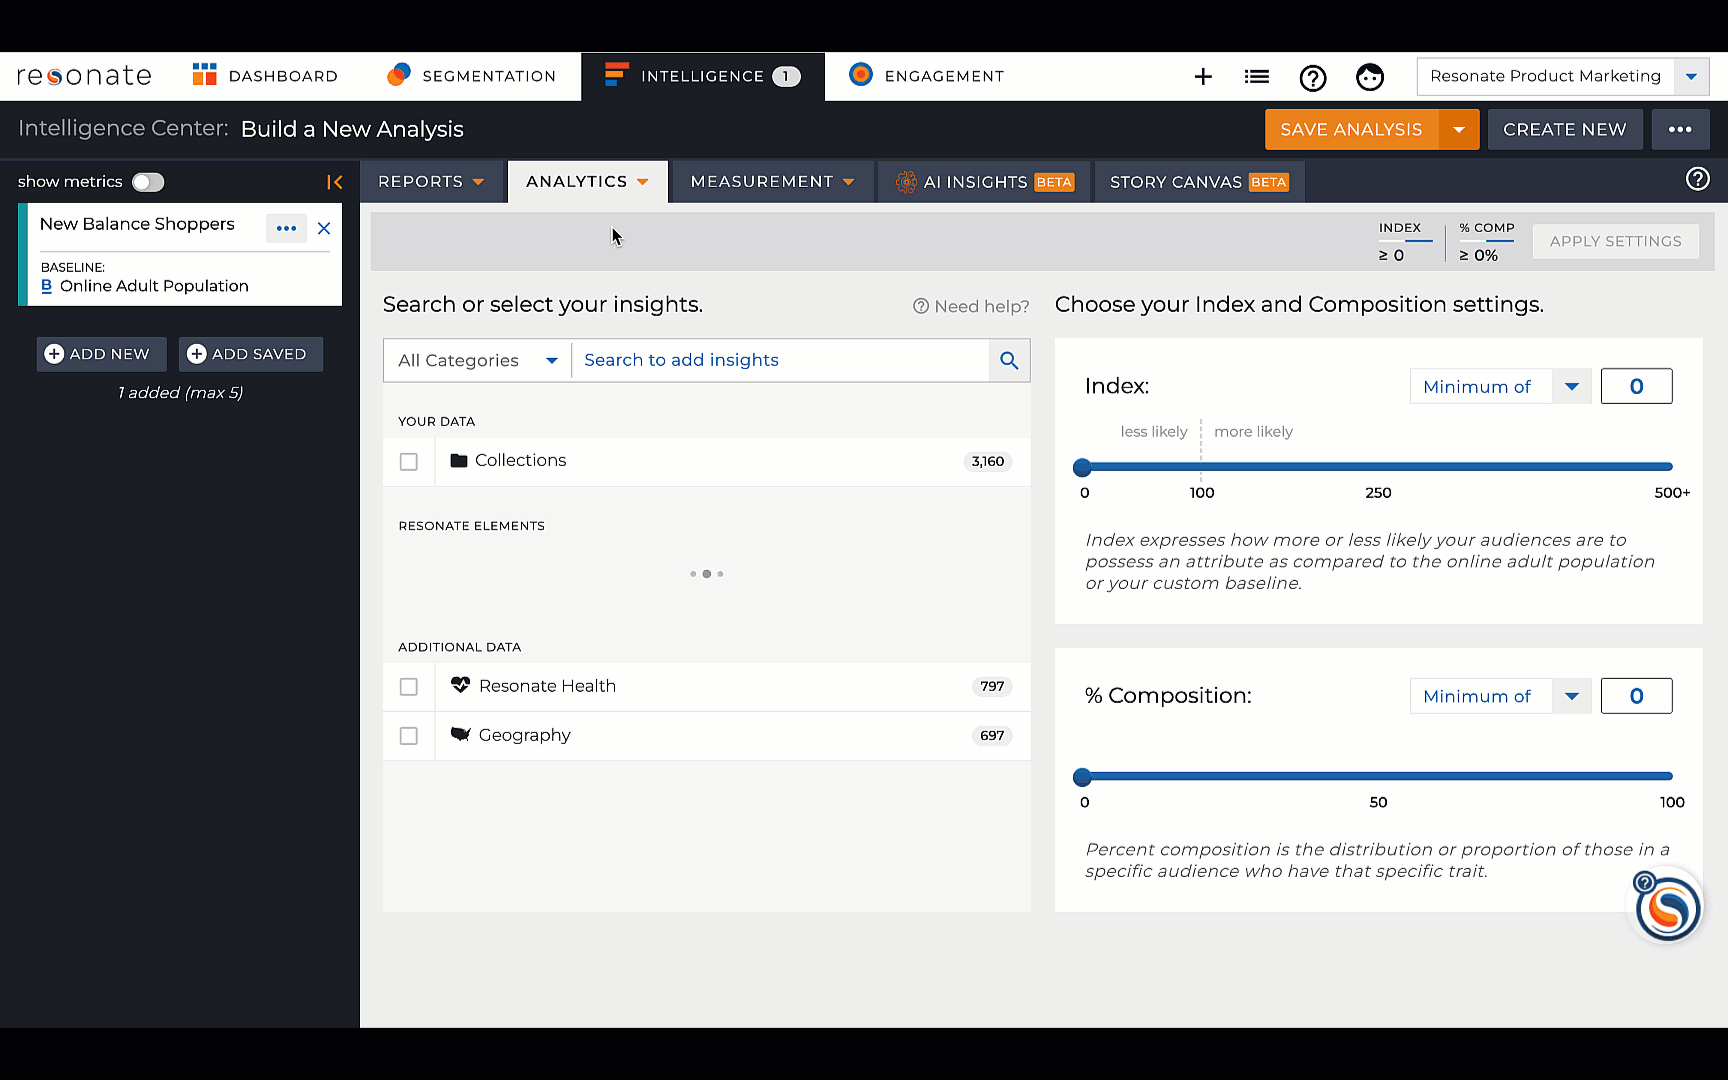Click the Need help? link
Viewport: 1728px width, 1080px height.
[x=970, y=306]
